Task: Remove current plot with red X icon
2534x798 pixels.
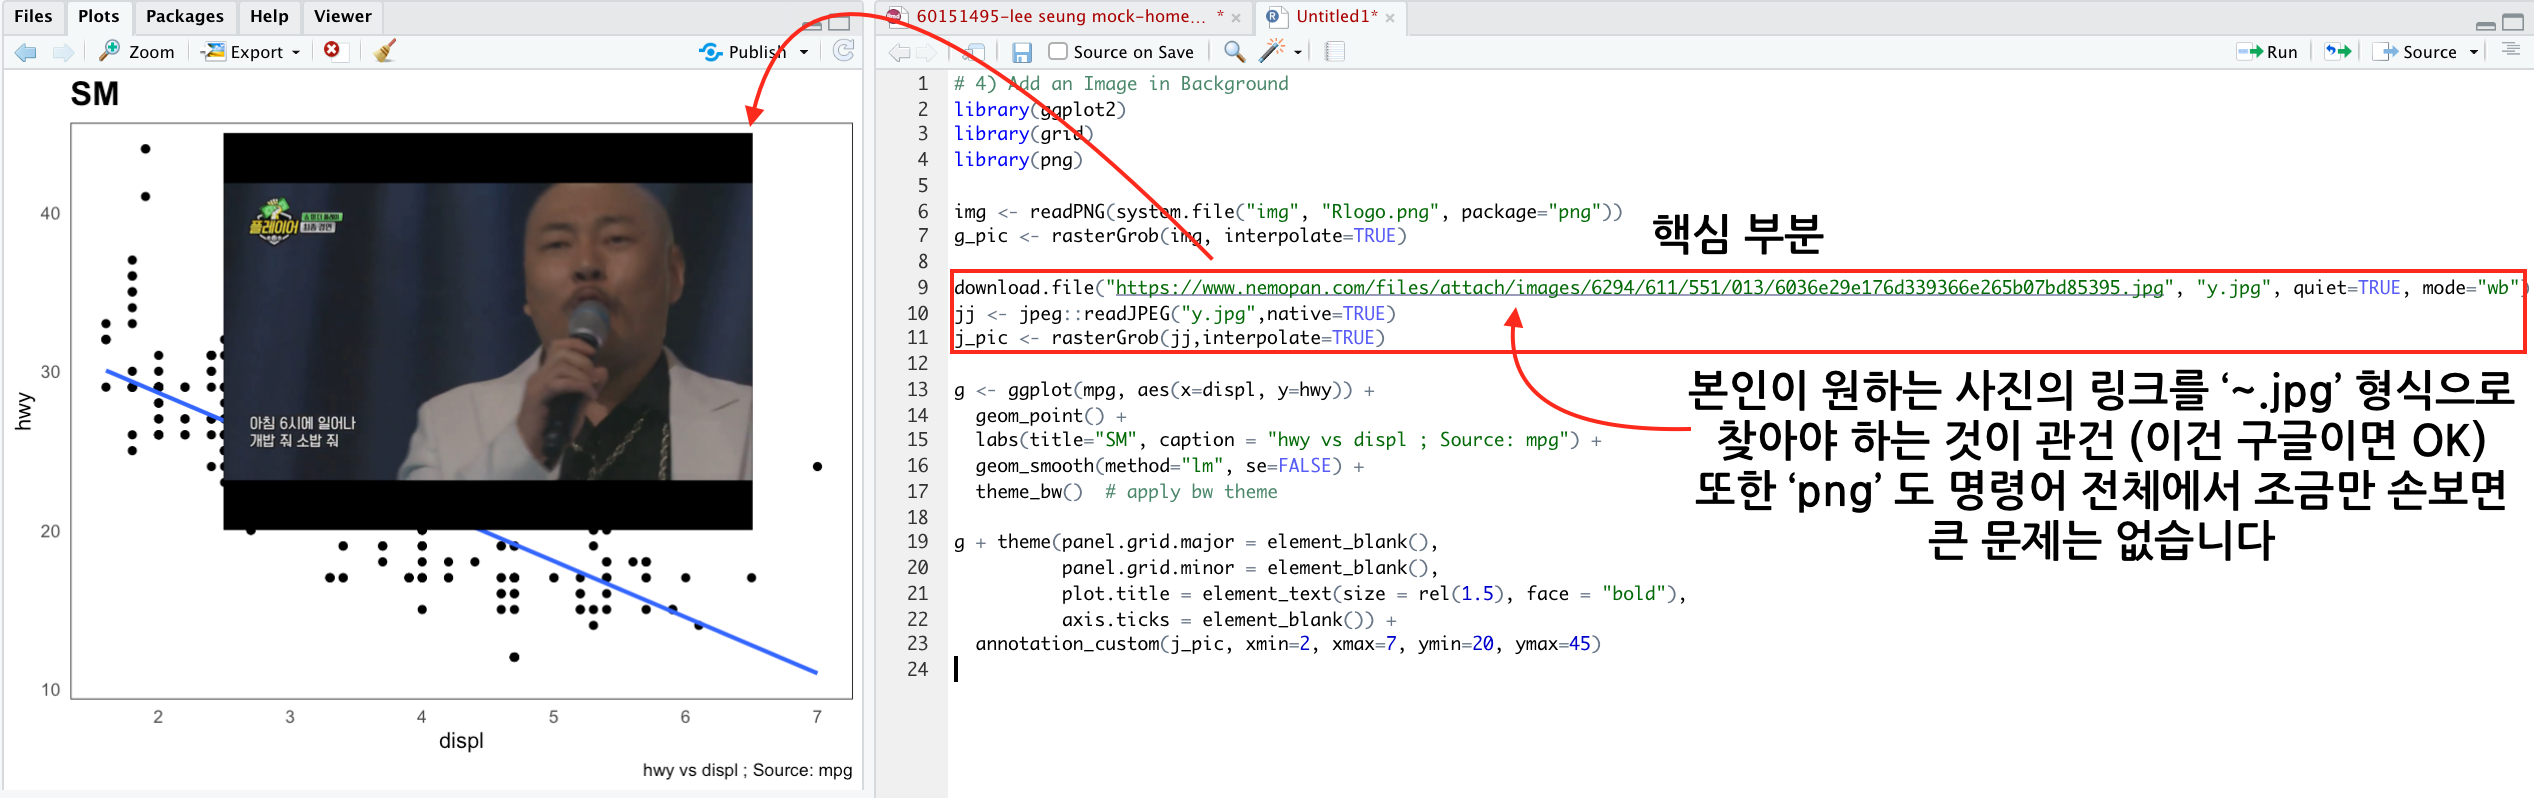Action: (x=332, y=50)
